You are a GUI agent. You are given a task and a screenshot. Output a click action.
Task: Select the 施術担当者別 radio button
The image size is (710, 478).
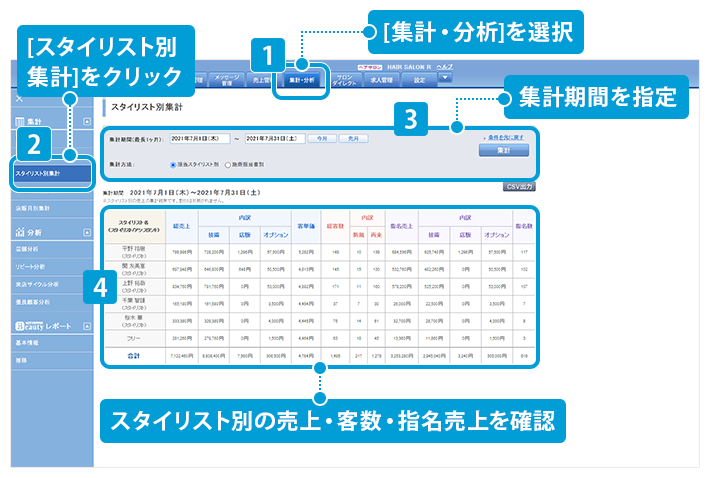228,164
